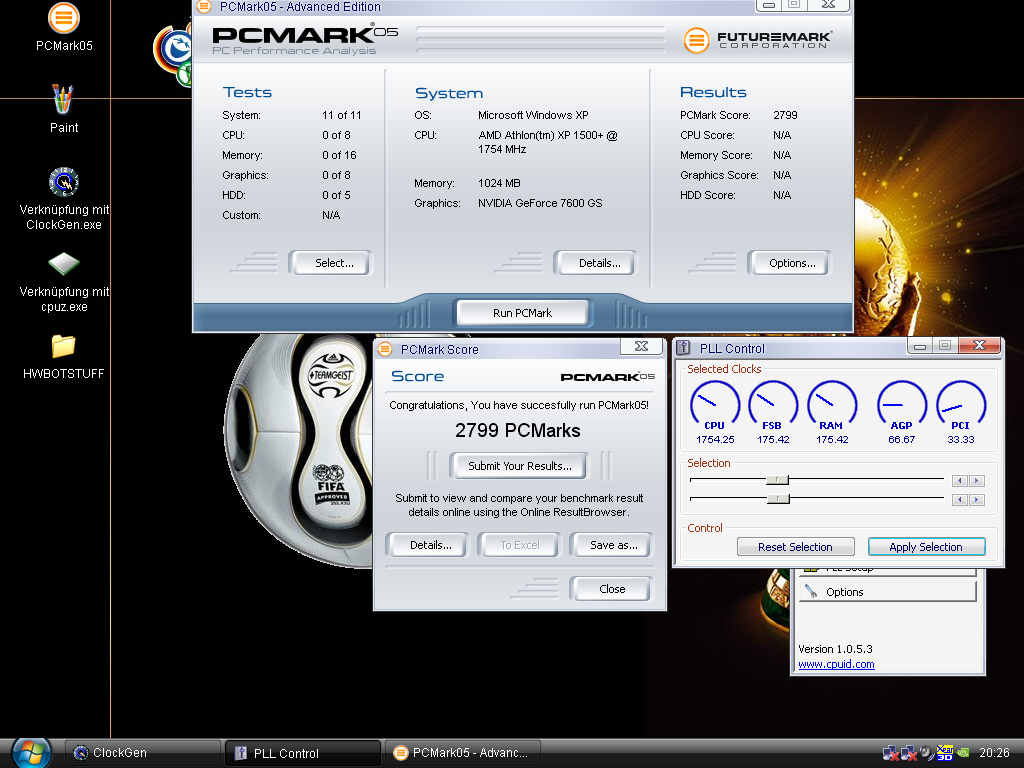Open the PCMark05 desktop shortcut
1024x768 pixels.
tap(63, 27)
